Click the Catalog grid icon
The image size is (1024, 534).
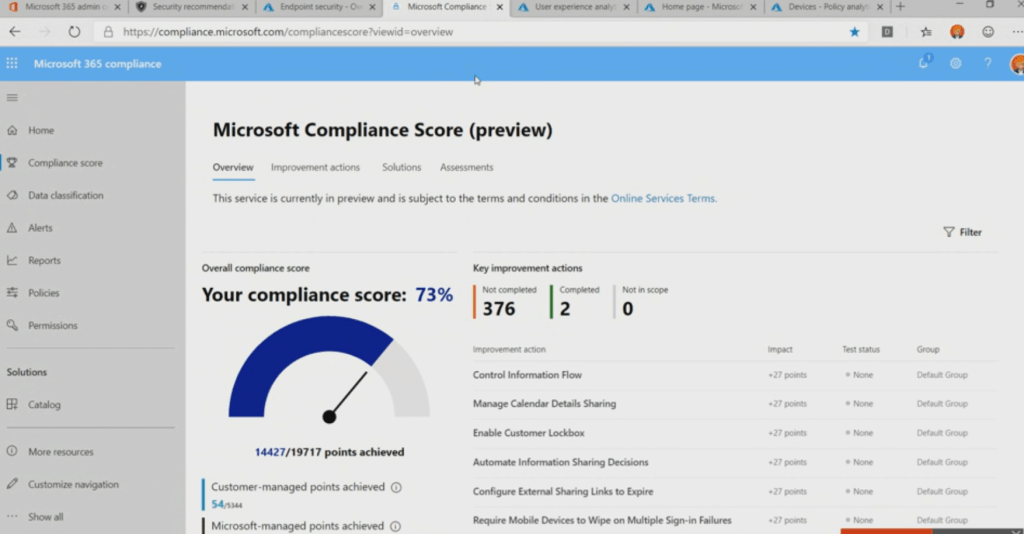click(12, 404)
